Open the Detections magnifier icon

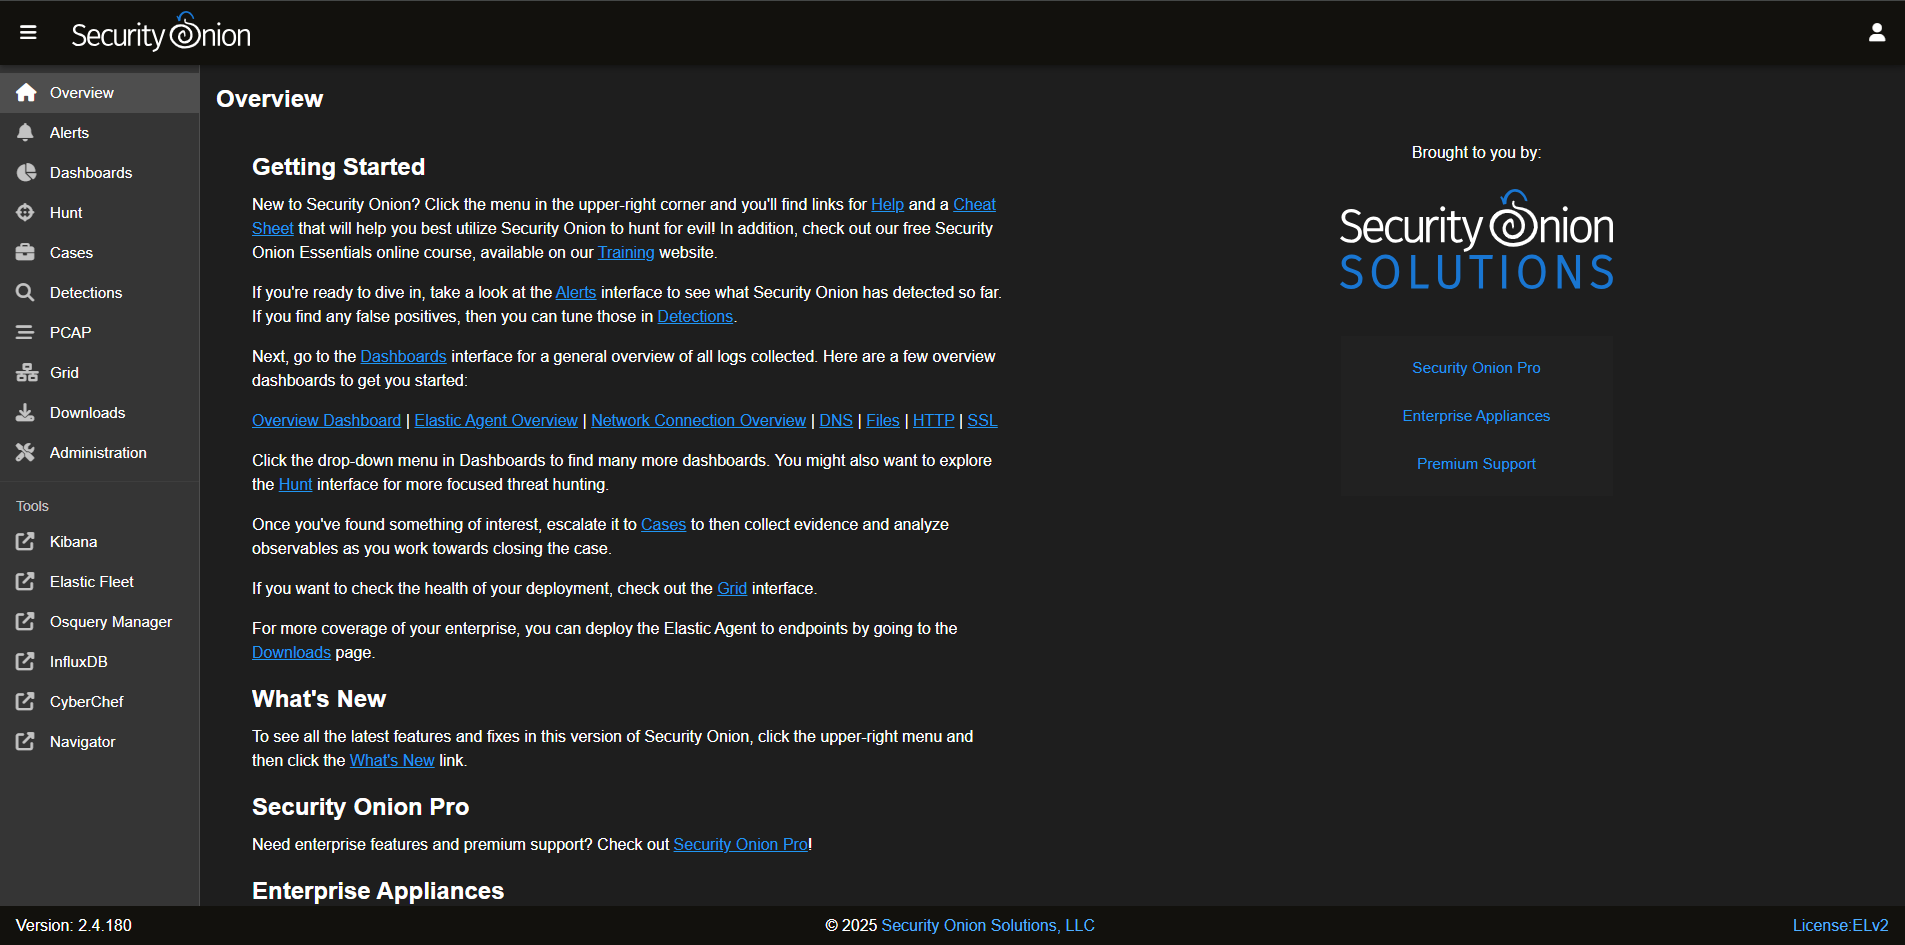pos(25,292)
